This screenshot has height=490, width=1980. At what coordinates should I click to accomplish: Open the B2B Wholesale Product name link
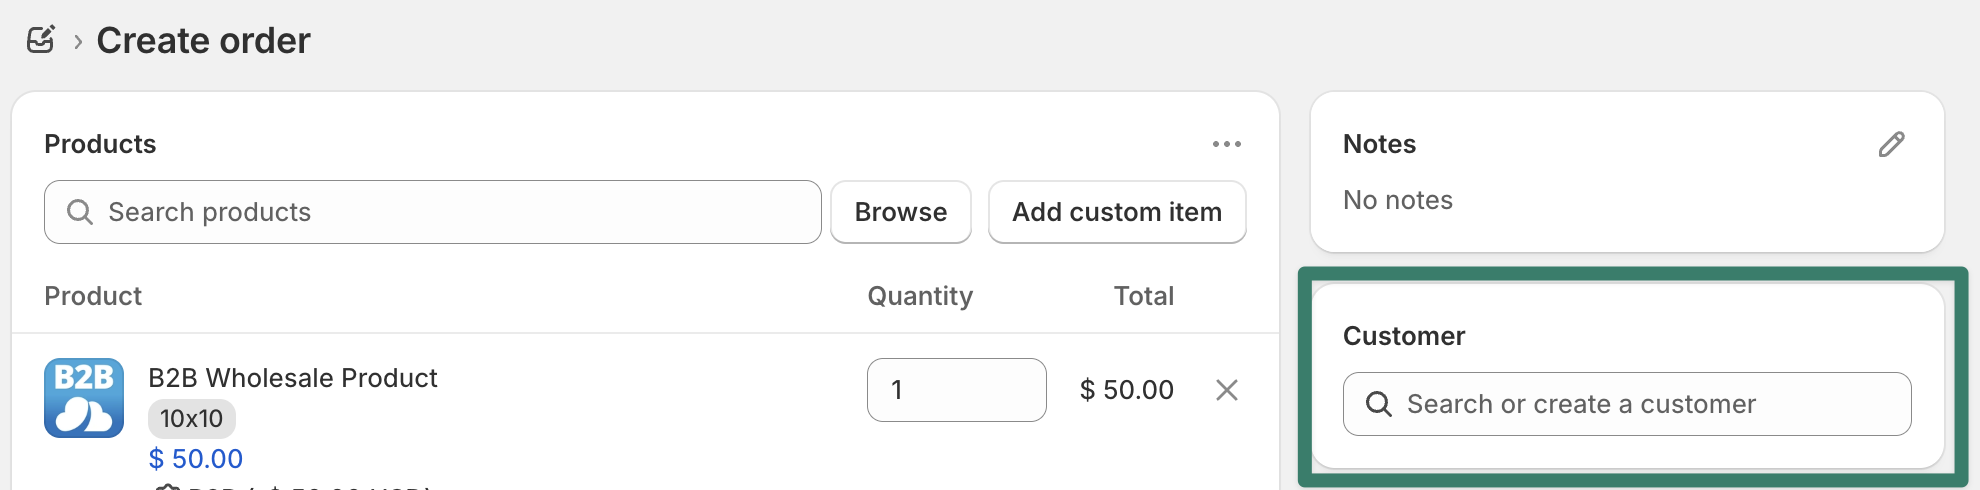[x=292, y=378]
